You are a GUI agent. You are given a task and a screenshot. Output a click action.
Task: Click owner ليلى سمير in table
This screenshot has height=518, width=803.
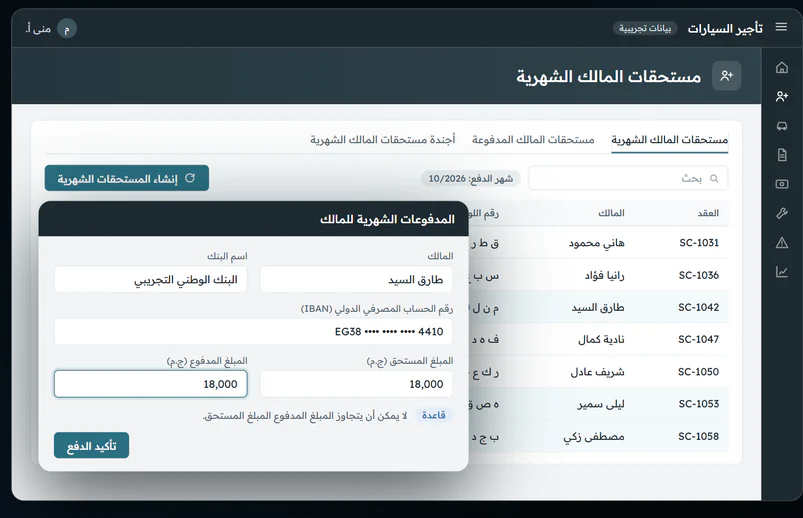[601, 404]
